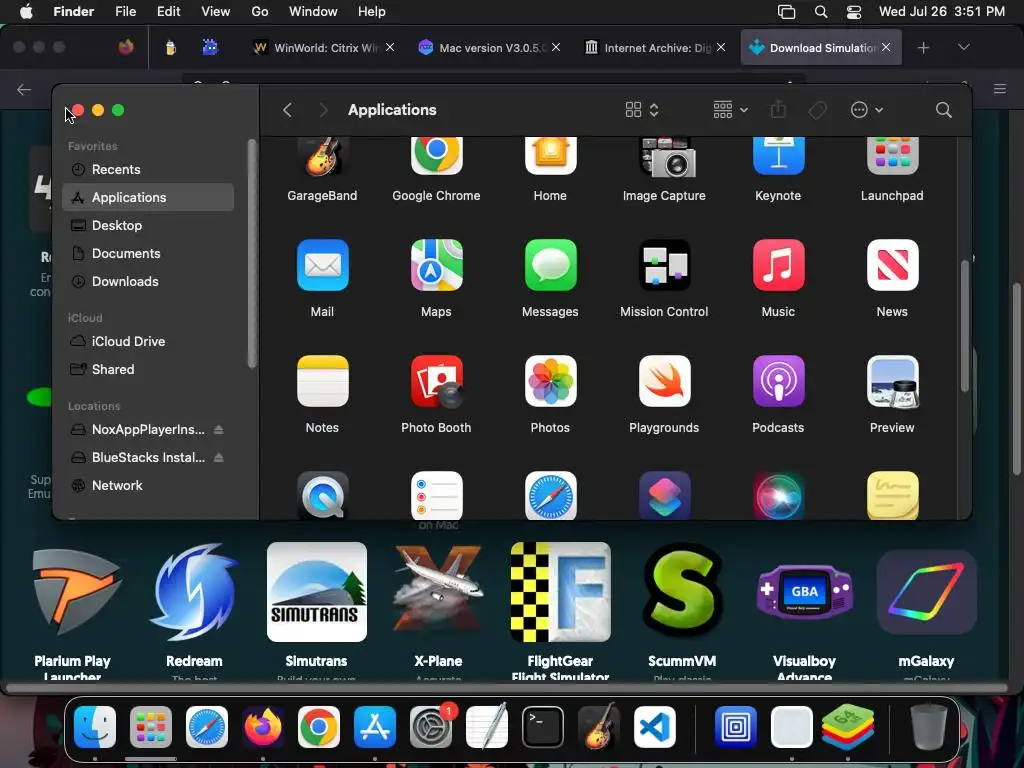This screenshot has height=768, width=1024.
Task: Open the Playgrounds app icon
Action: pos(664,381)
